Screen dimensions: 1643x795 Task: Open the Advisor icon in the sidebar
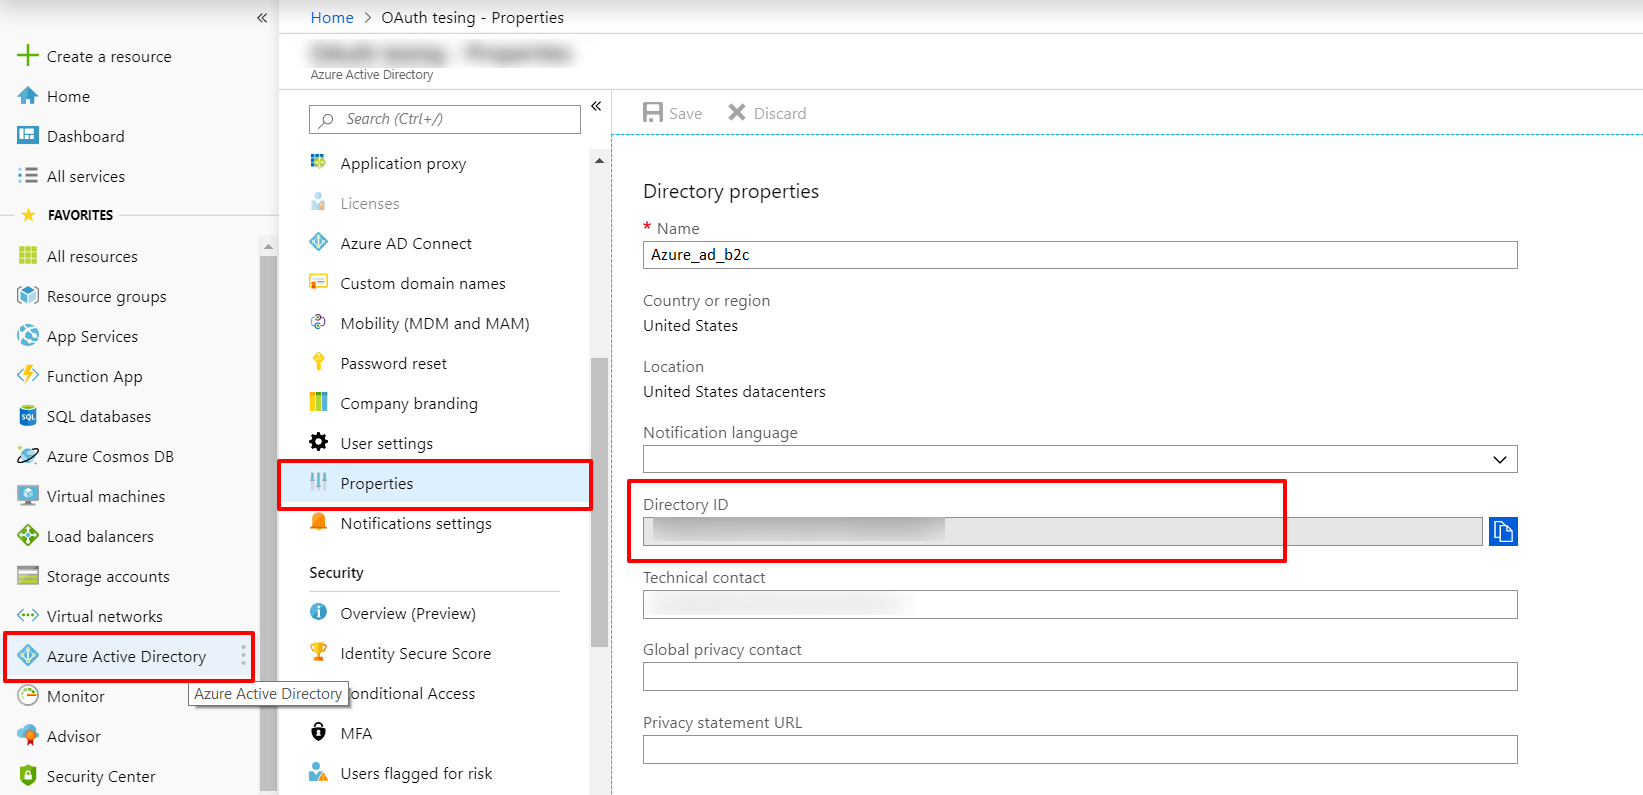pos(28,736)
